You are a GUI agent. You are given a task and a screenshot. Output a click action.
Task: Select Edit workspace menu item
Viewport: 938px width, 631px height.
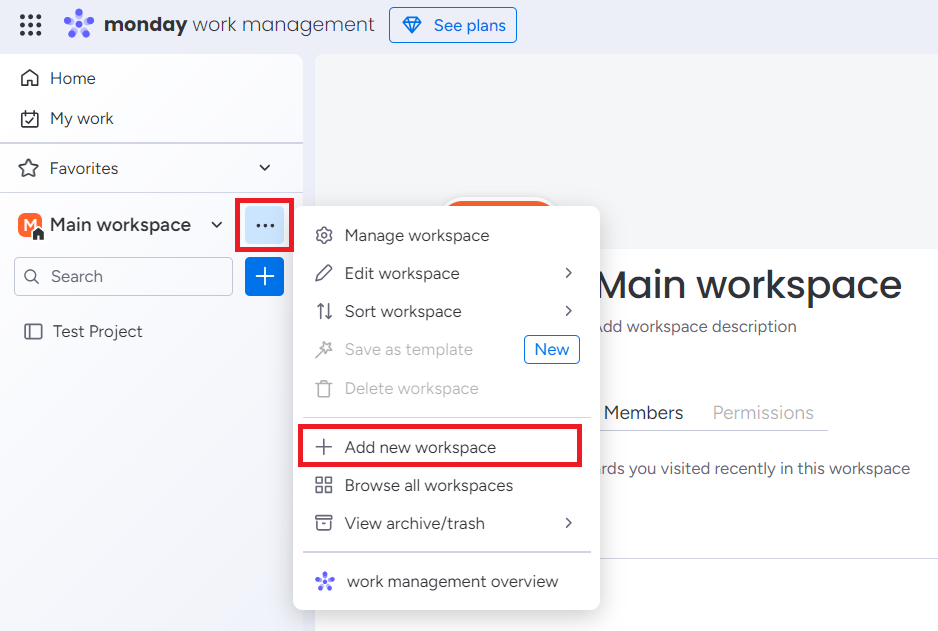click(446, 273)
